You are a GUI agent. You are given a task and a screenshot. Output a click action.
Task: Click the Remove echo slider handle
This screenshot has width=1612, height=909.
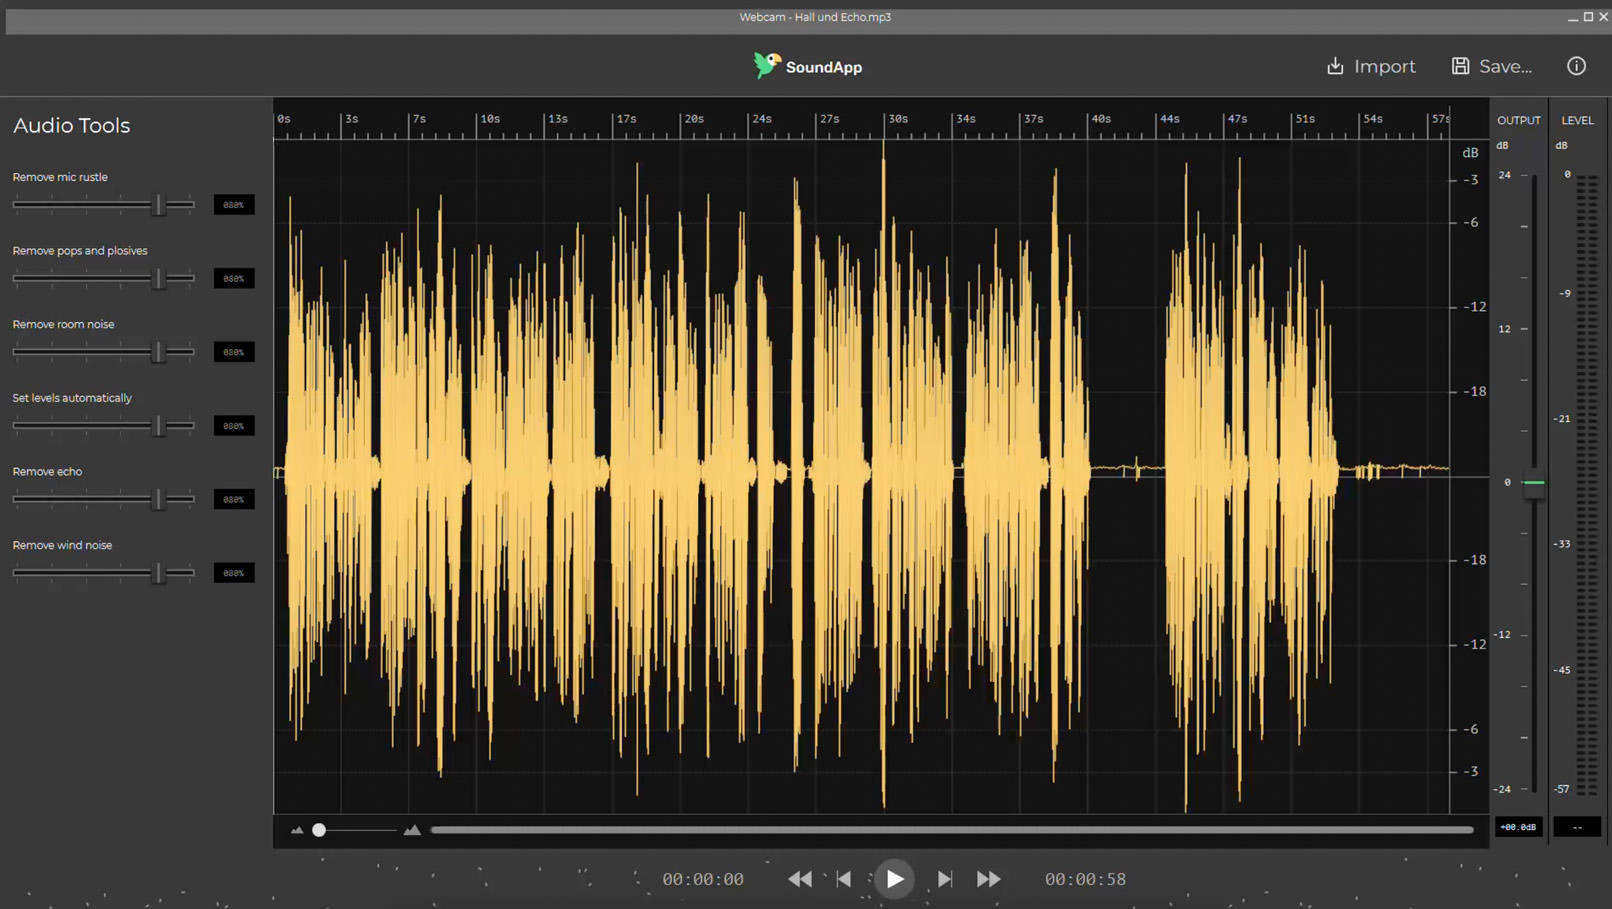(x=158, y=499)
